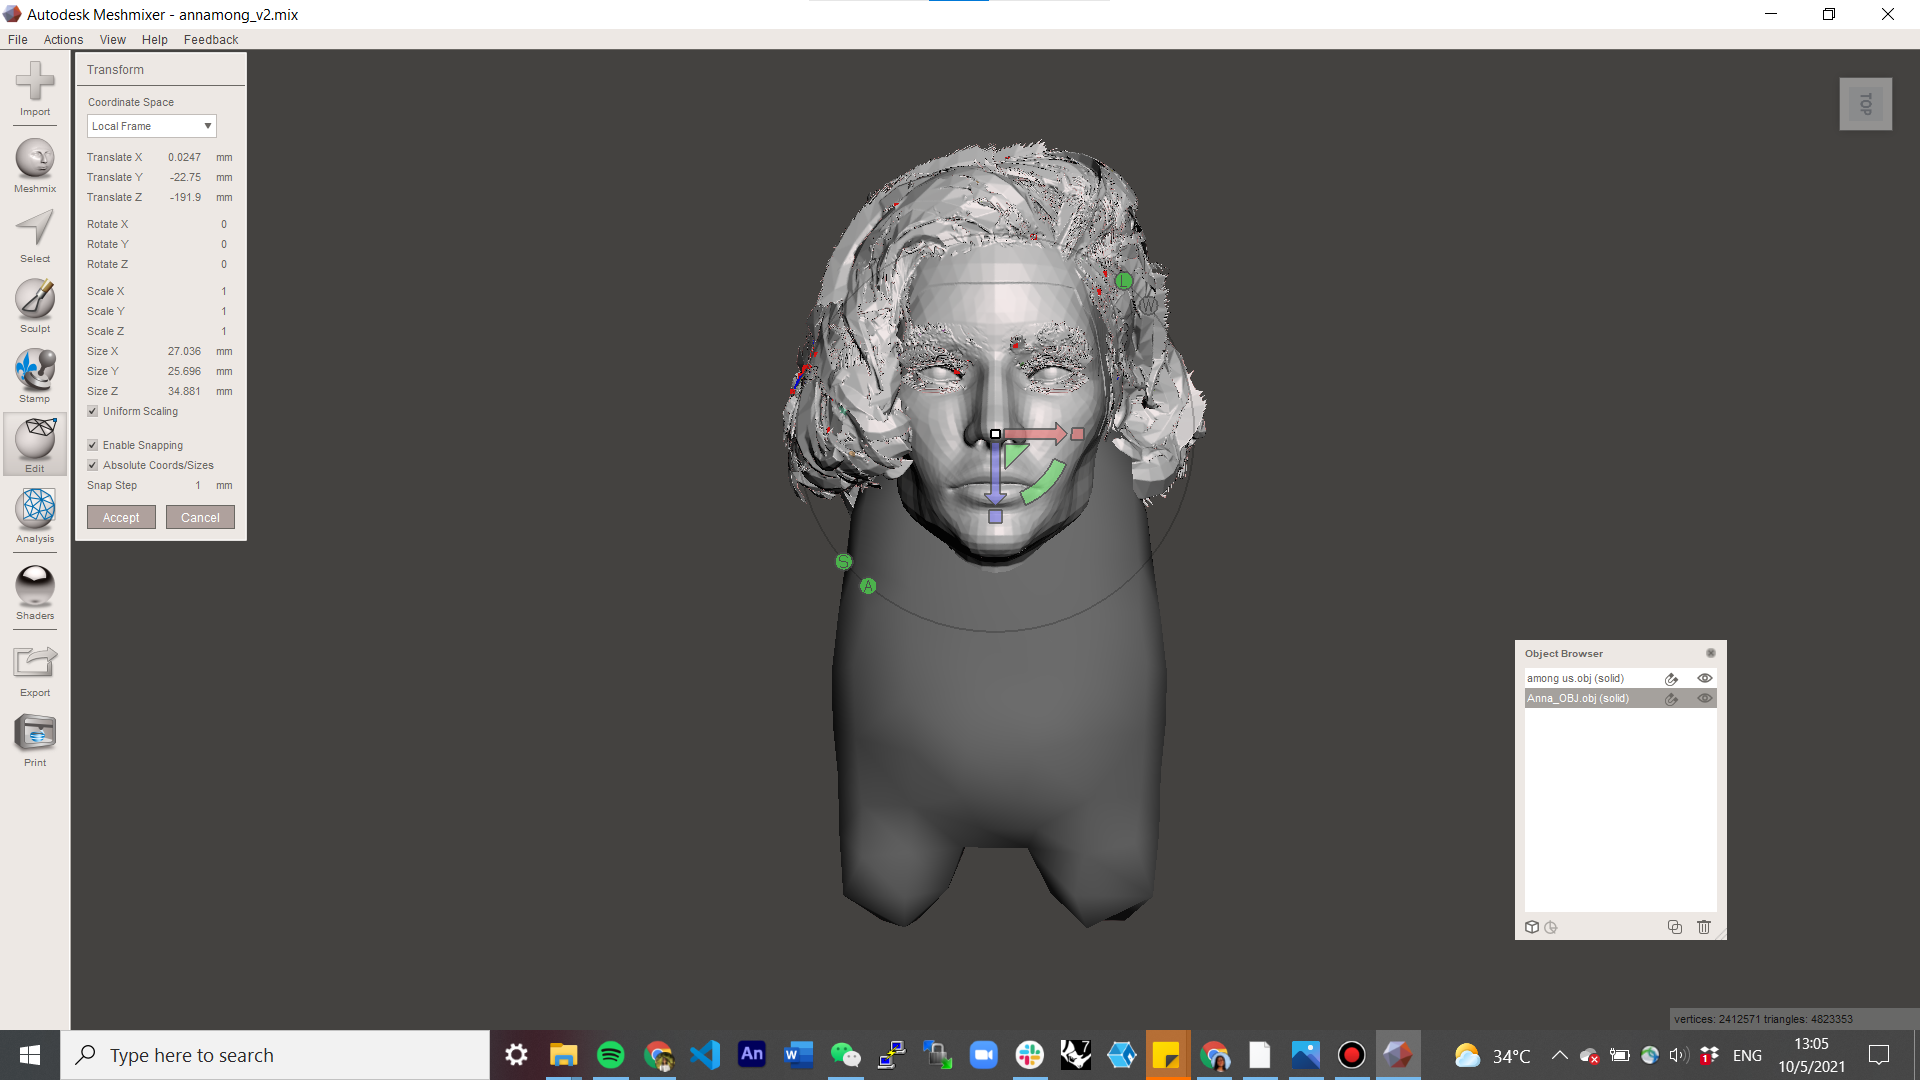1920x1080 pixels.
Task: Uncheck Uniform Scaling
Action: pyautogui.click(x=92, y=411)
